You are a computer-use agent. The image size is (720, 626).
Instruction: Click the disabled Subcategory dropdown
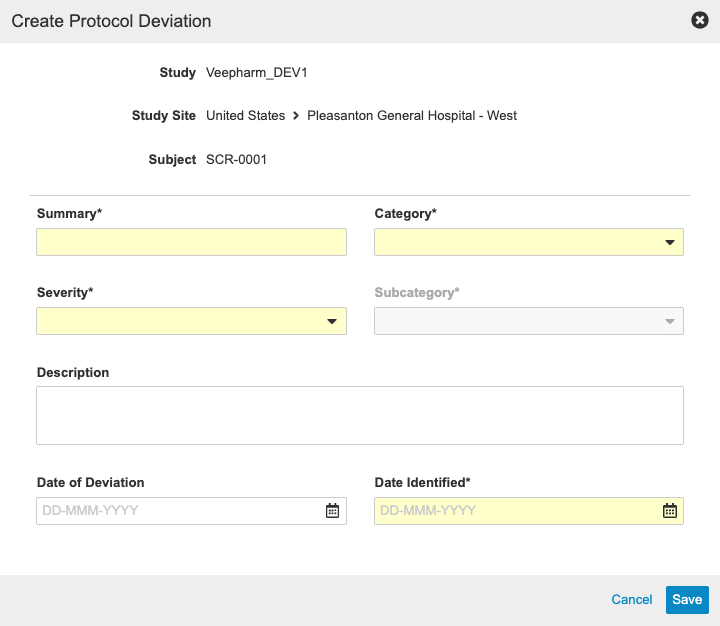(528, 321)
